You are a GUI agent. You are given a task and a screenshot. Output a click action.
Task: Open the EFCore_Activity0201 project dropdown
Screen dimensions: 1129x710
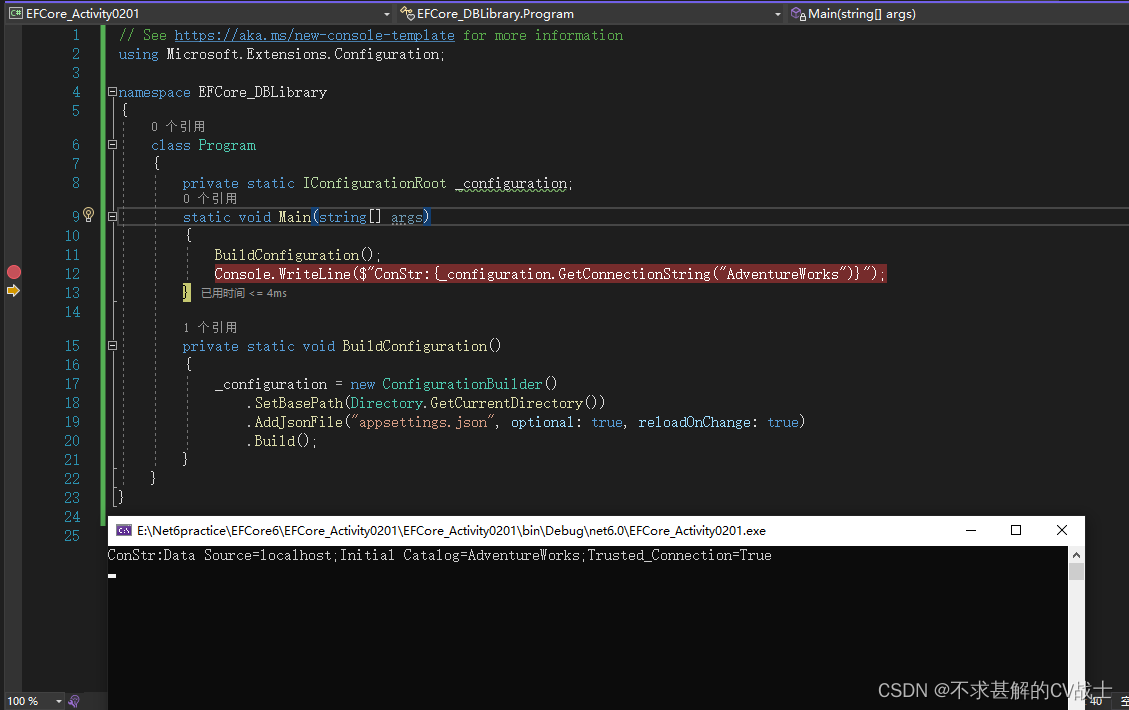(387, 13)
